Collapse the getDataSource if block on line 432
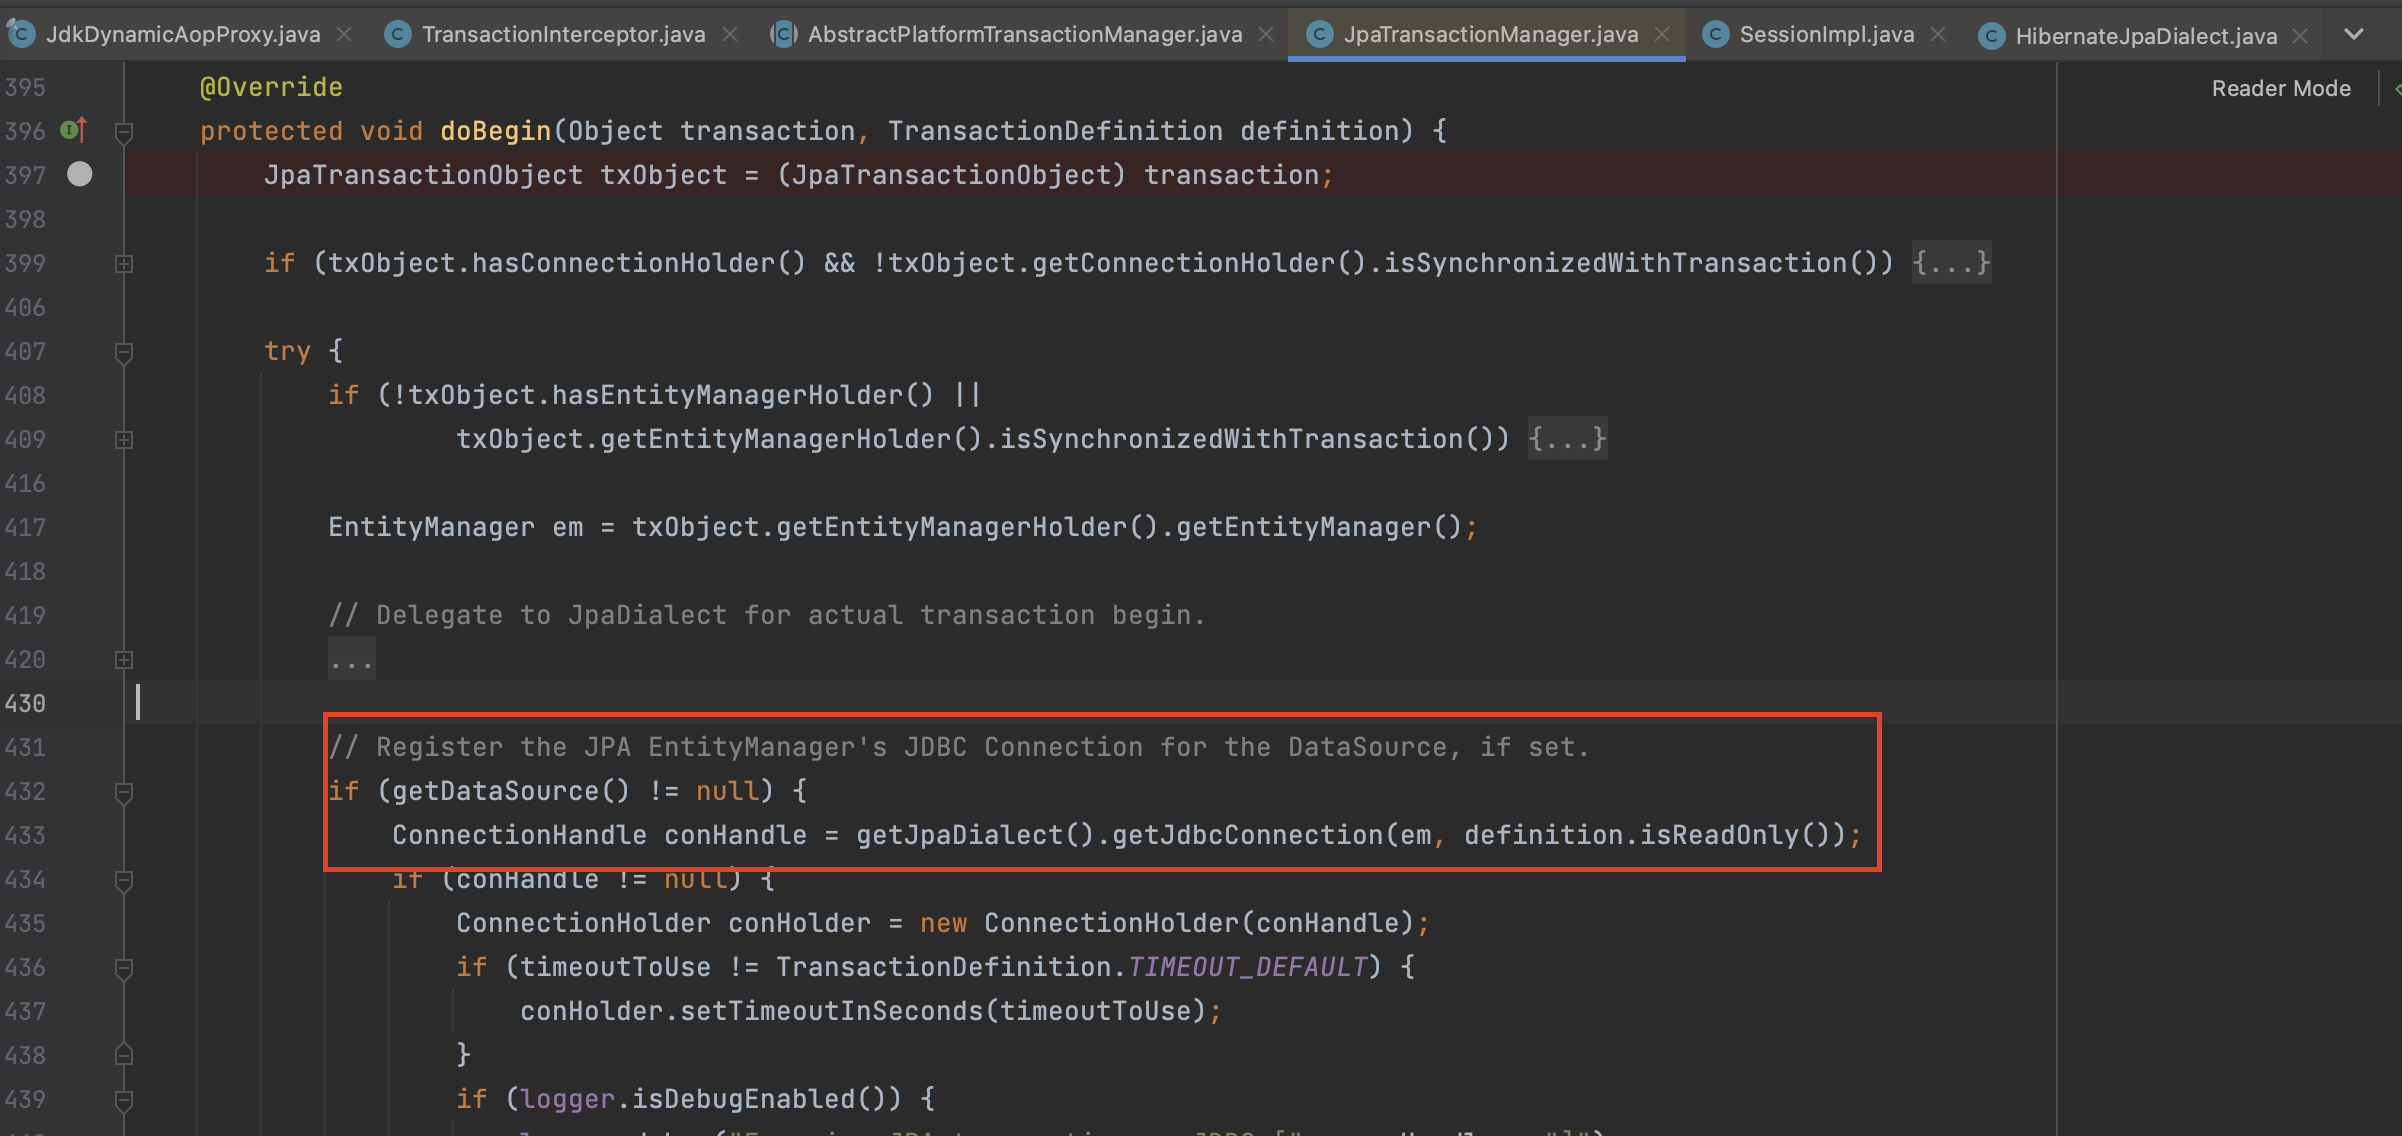Screen dimensions: 2402x1136 tap(124, 792)
